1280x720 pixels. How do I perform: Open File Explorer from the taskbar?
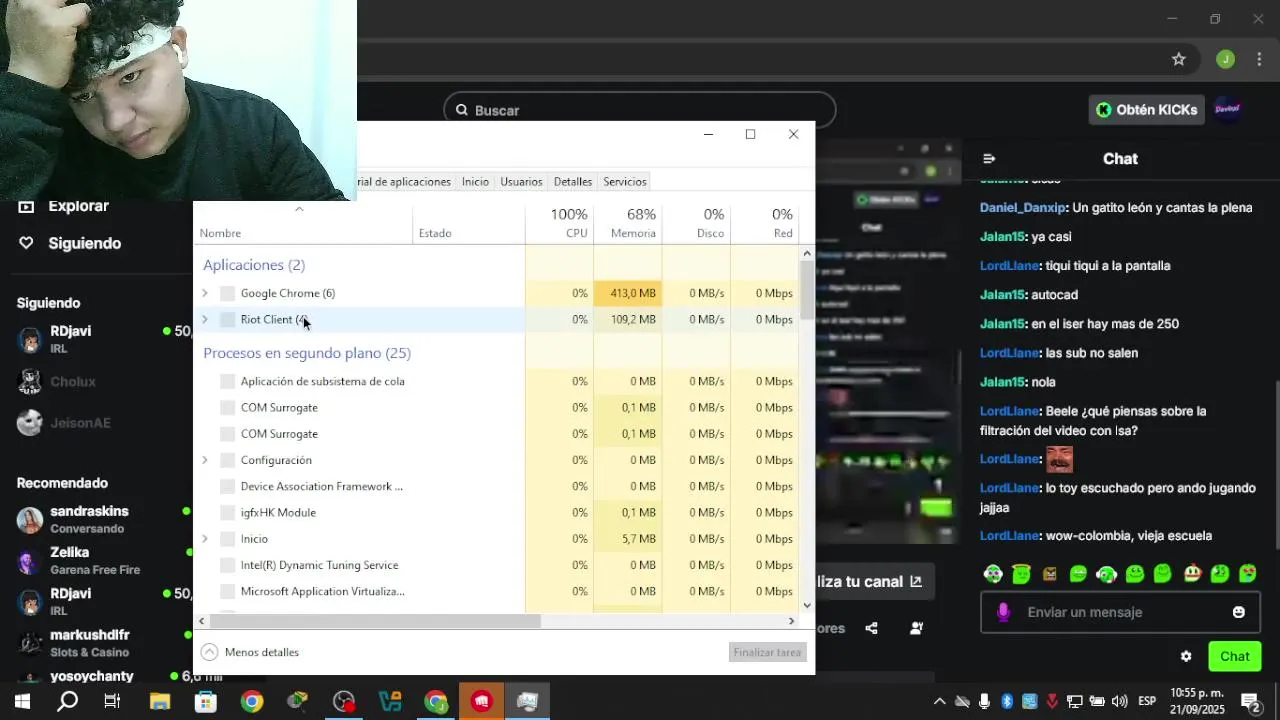pos(160,702)
